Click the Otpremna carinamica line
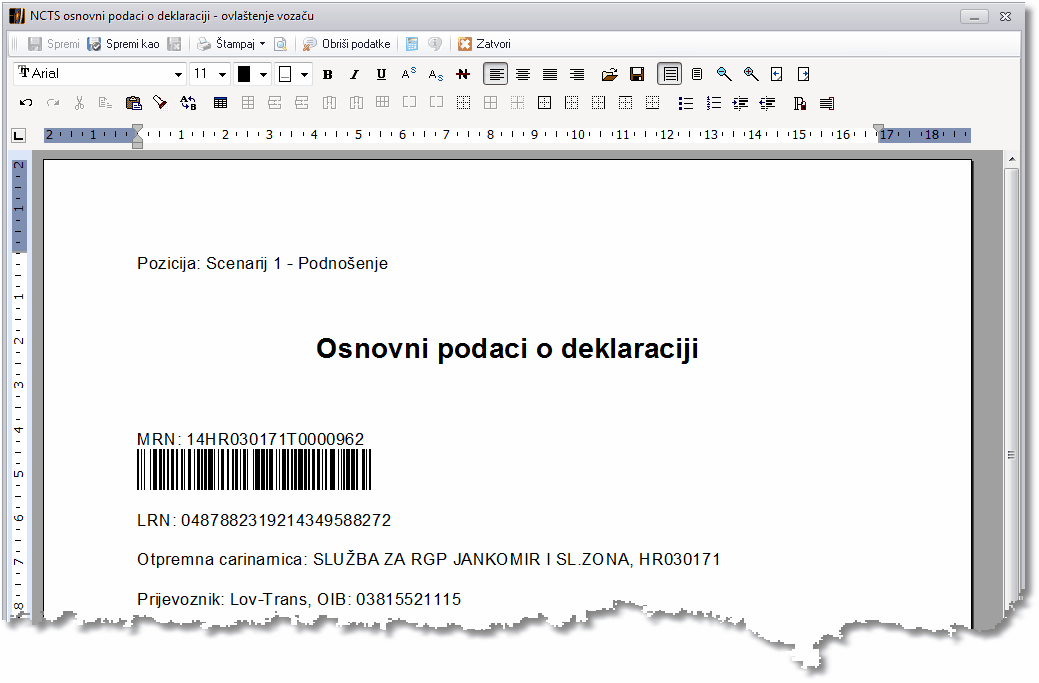This screenshot has height=683, width=1039. (x=428, y=560)
